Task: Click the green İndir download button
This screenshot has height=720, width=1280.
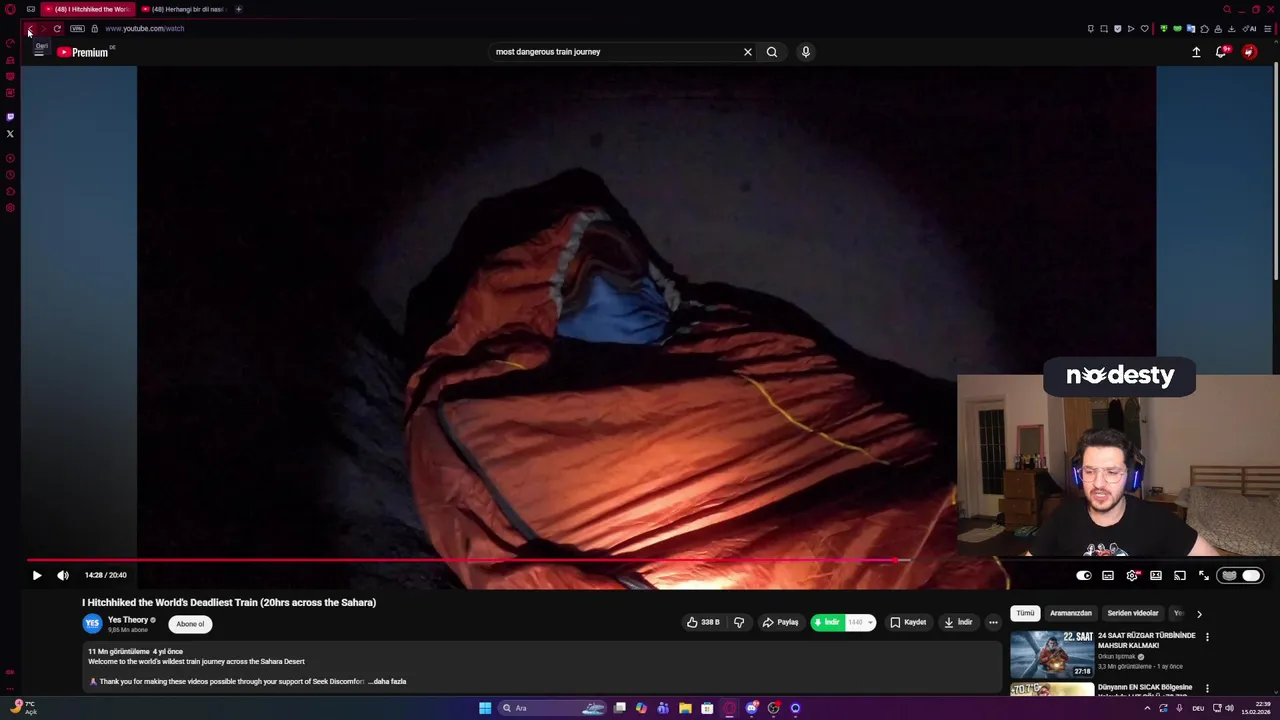Action: point(828,622)
